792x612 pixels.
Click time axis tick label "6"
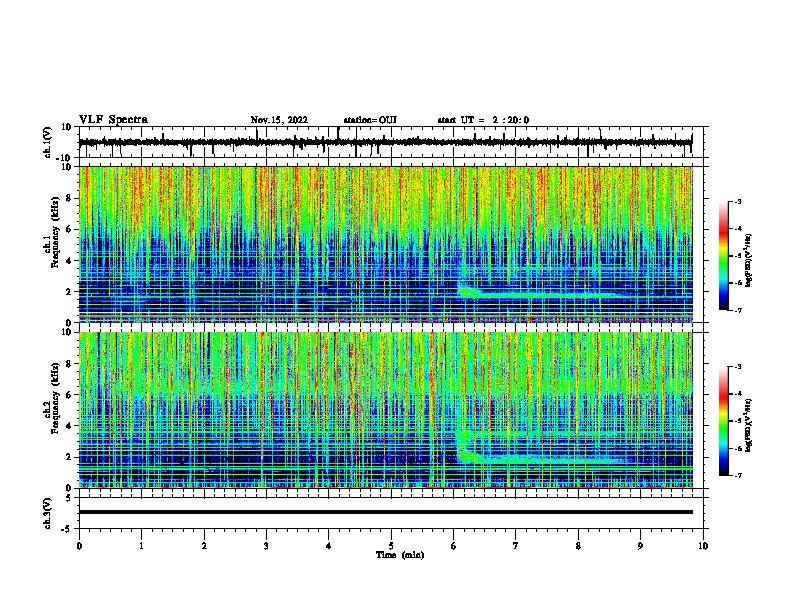coord(453,546)
